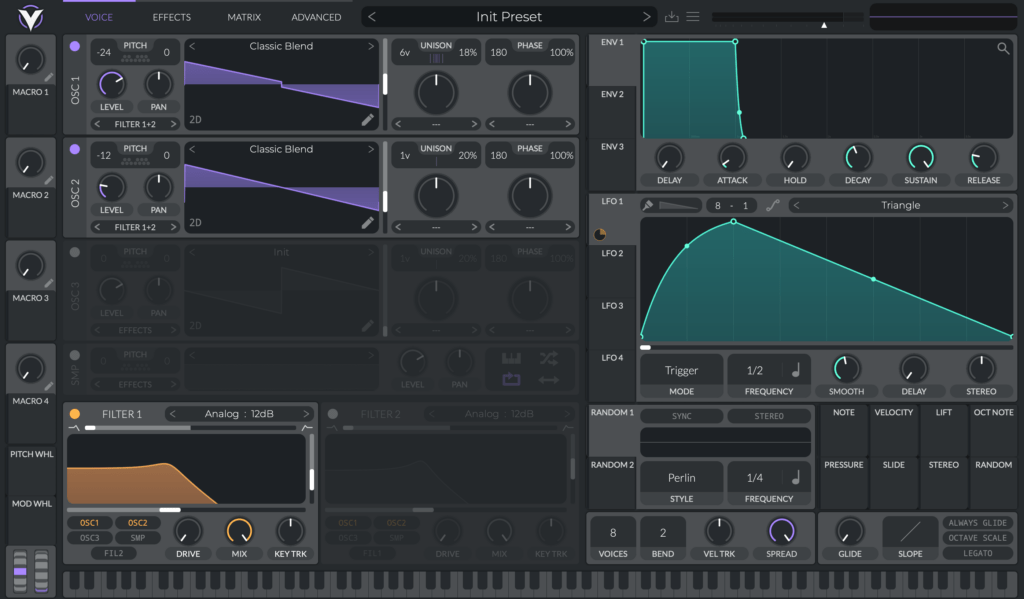The image size is (1024, 599).
Task: Previous OSC 2 wavetable before Classic Blend
Action: 193,149
